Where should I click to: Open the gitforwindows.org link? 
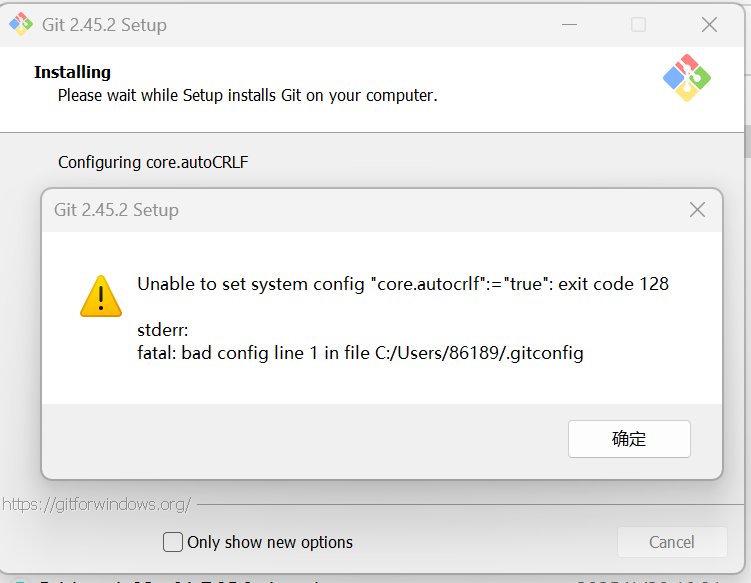click(x=96, y=504)
